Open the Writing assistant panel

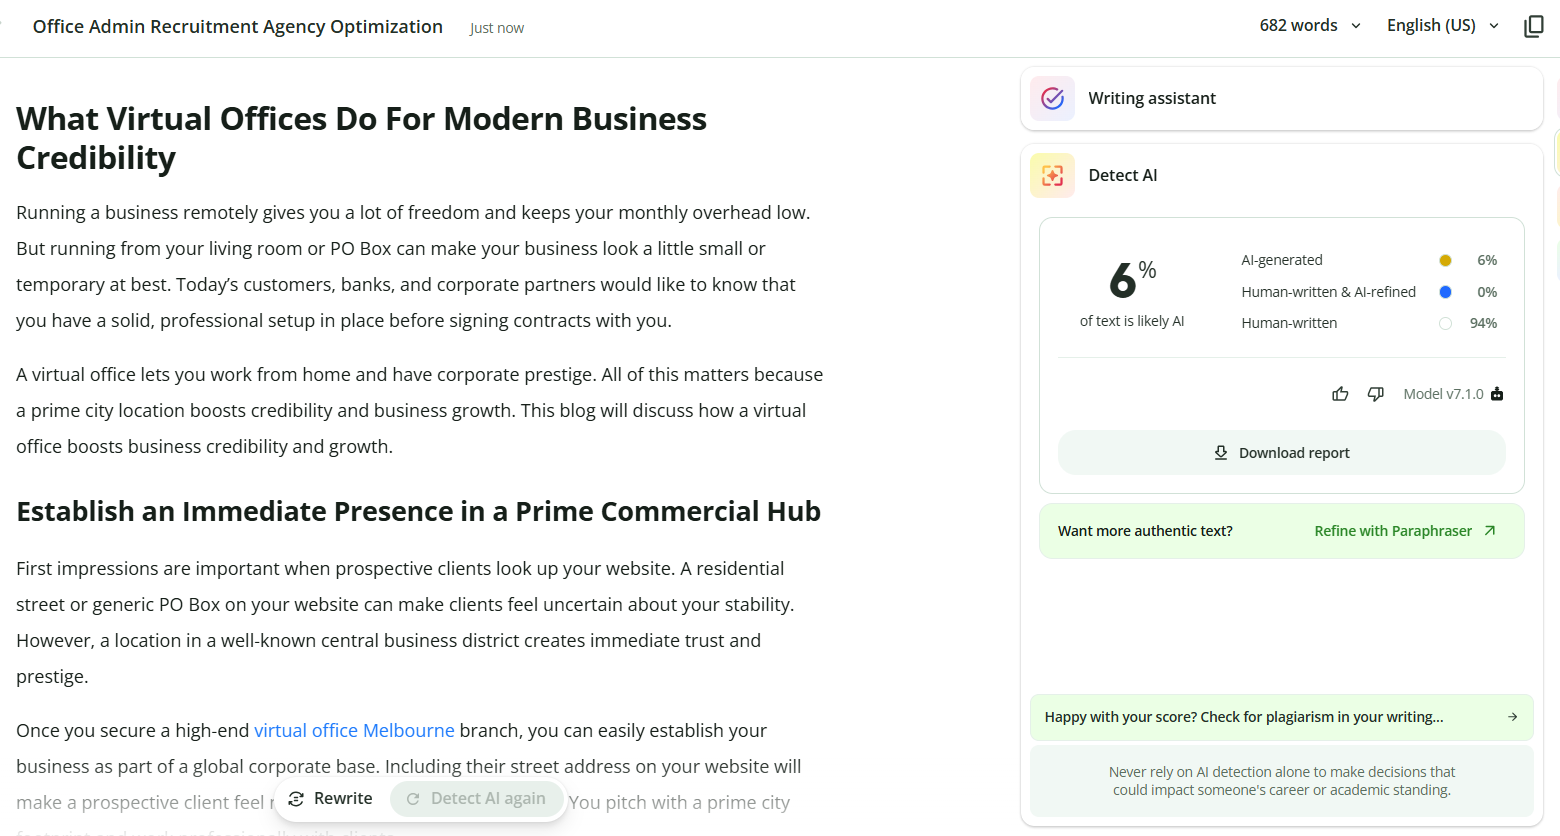coord(1281,98)
